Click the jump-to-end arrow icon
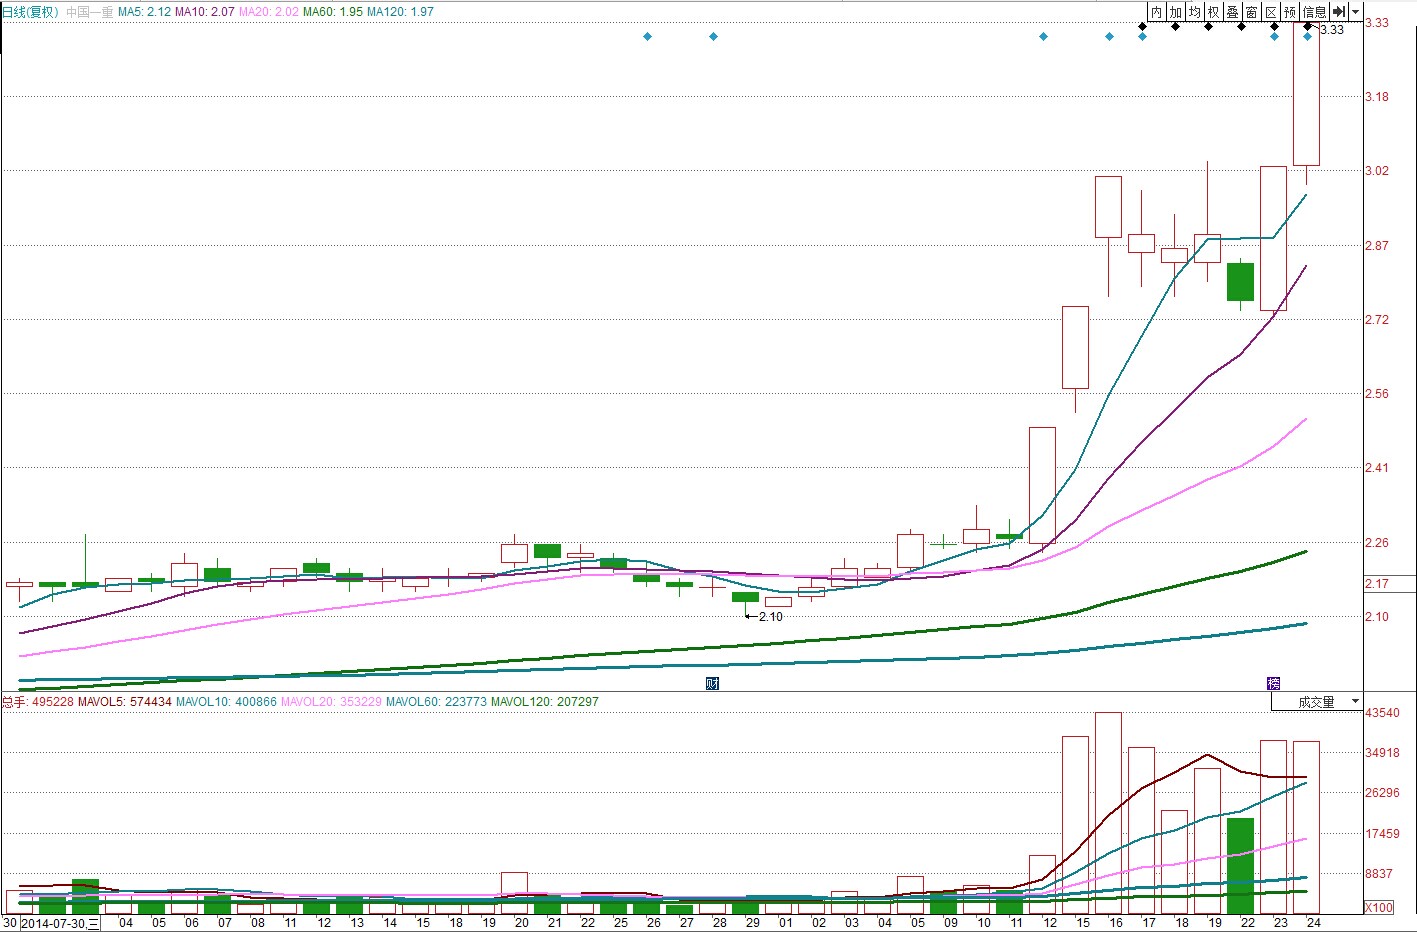The width and height of the screenshot is (1417, 932). tap(1339, 12)
